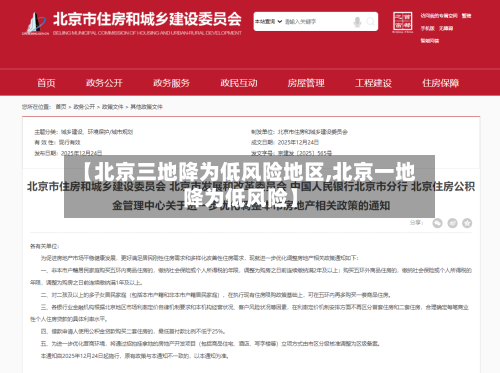The image size is (500, 373).
Task: Select 房屋管理 in the navigation bar
Action: pos(306,83)
